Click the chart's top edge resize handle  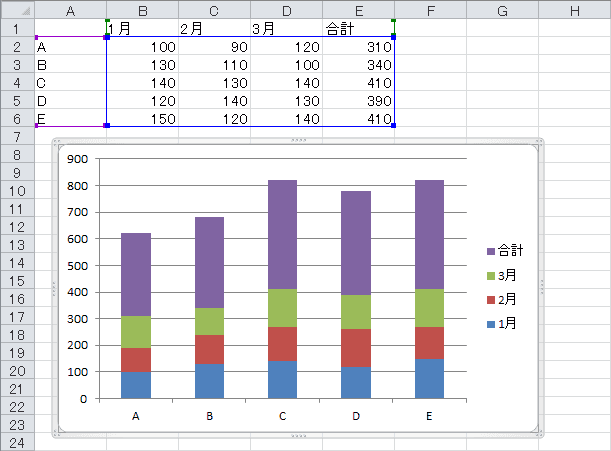pyautogui.click(x=298, y=141)
